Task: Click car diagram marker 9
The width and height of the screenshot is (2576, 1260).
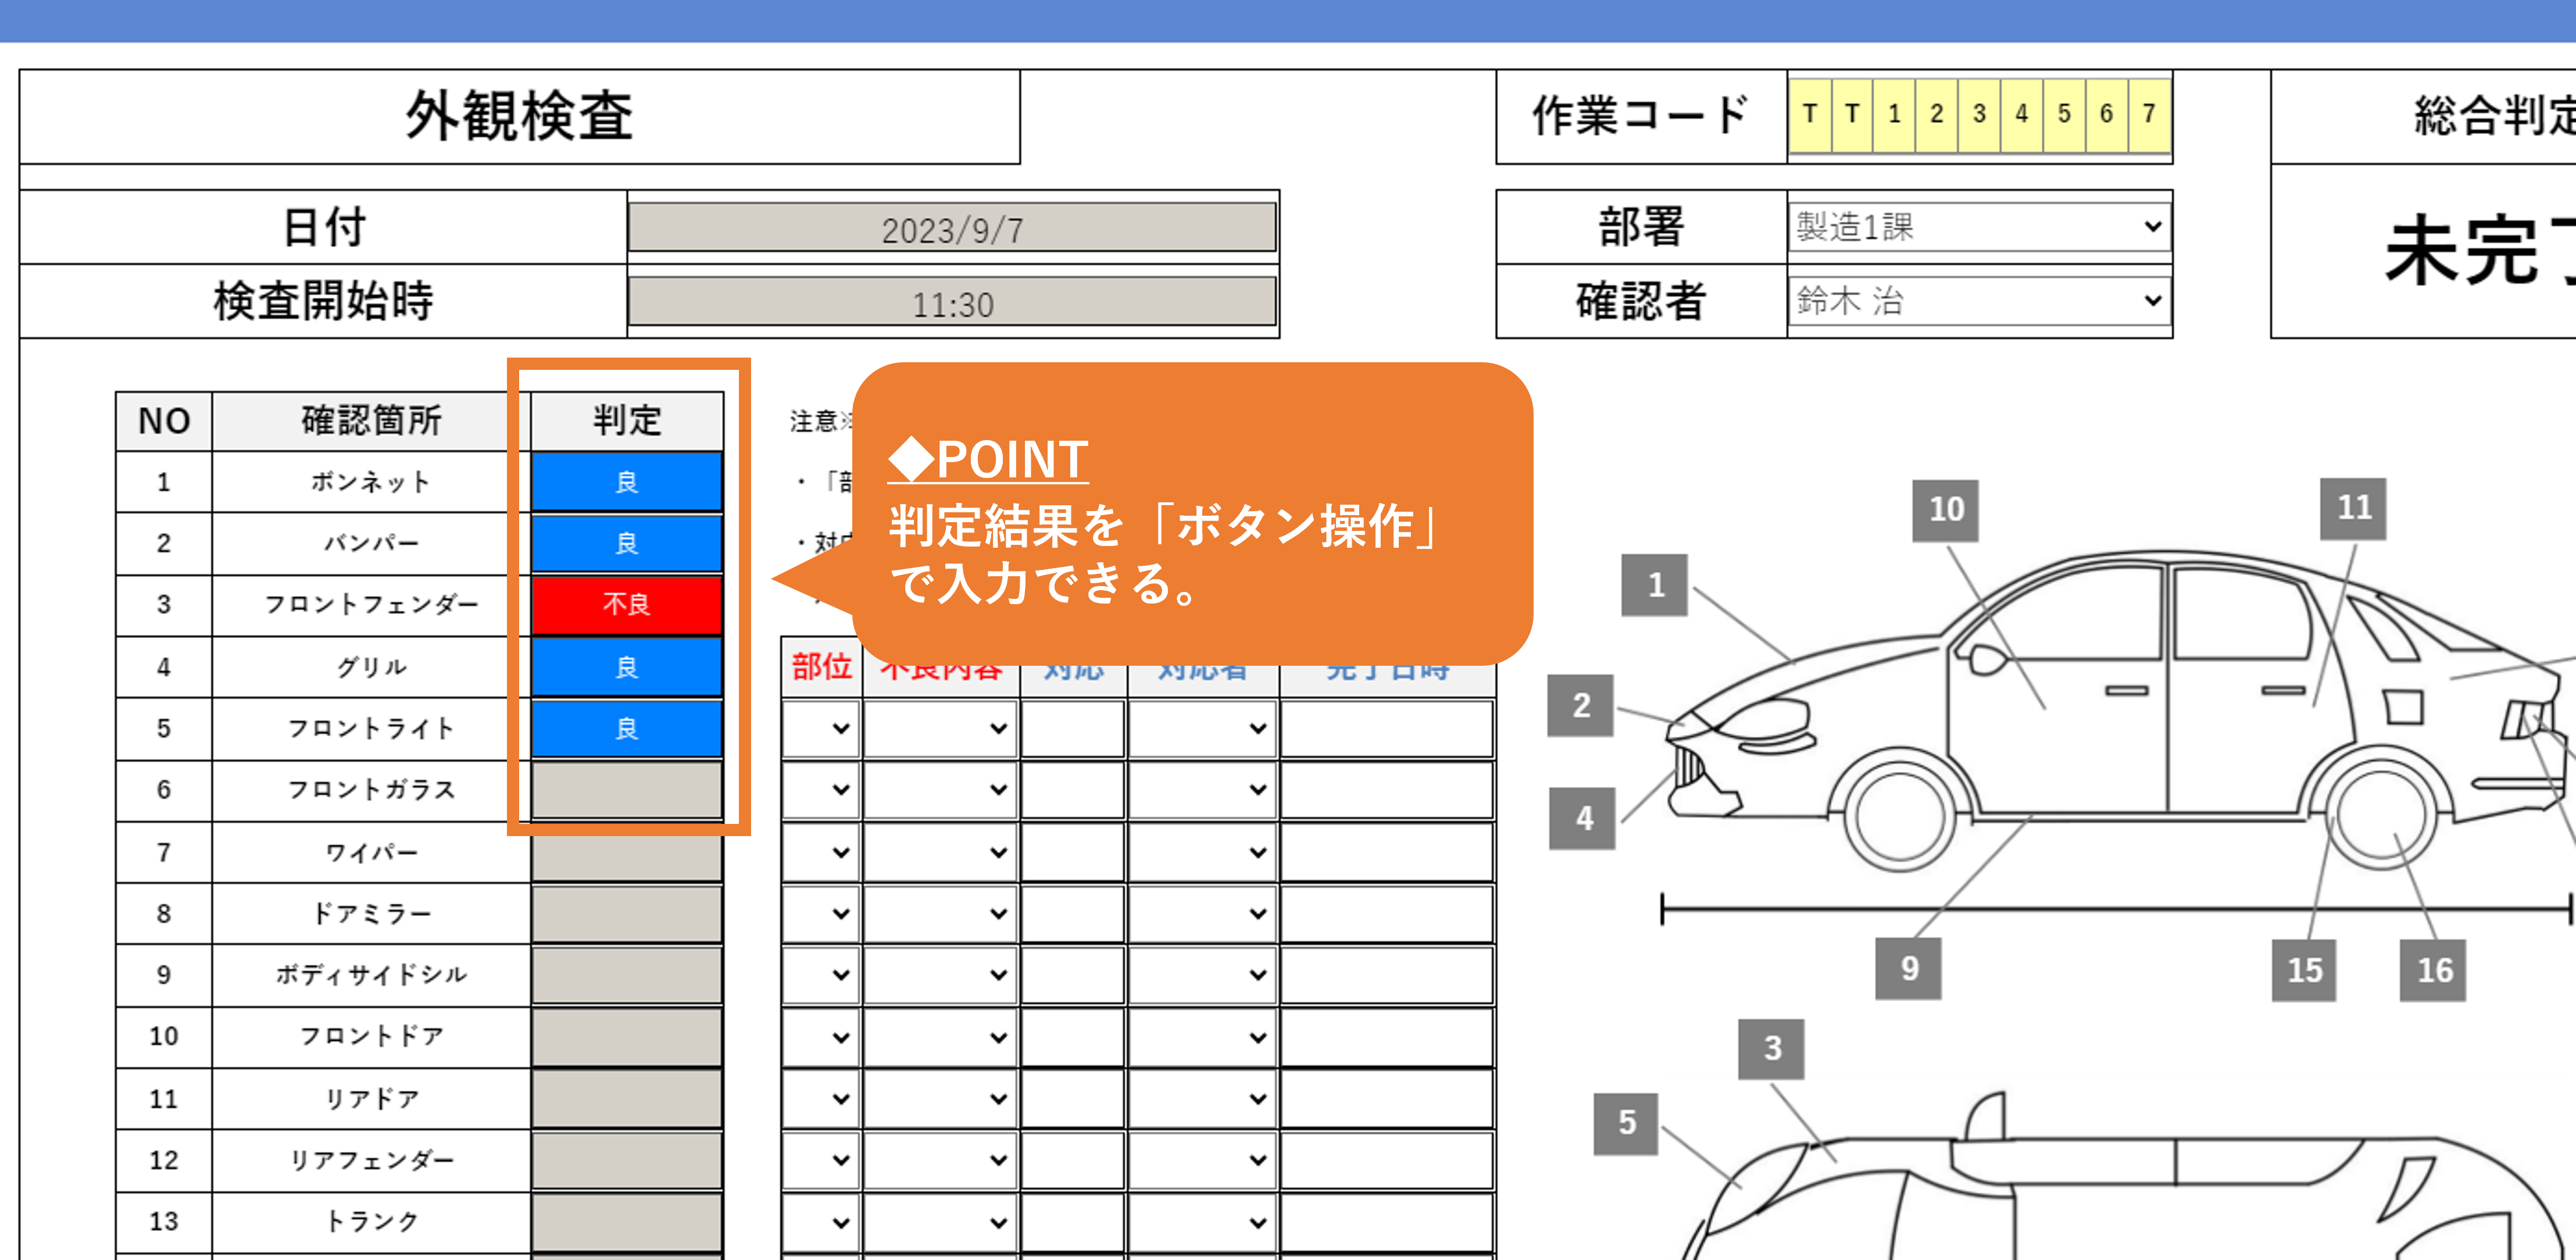Action: click(x=1909, y=968)
